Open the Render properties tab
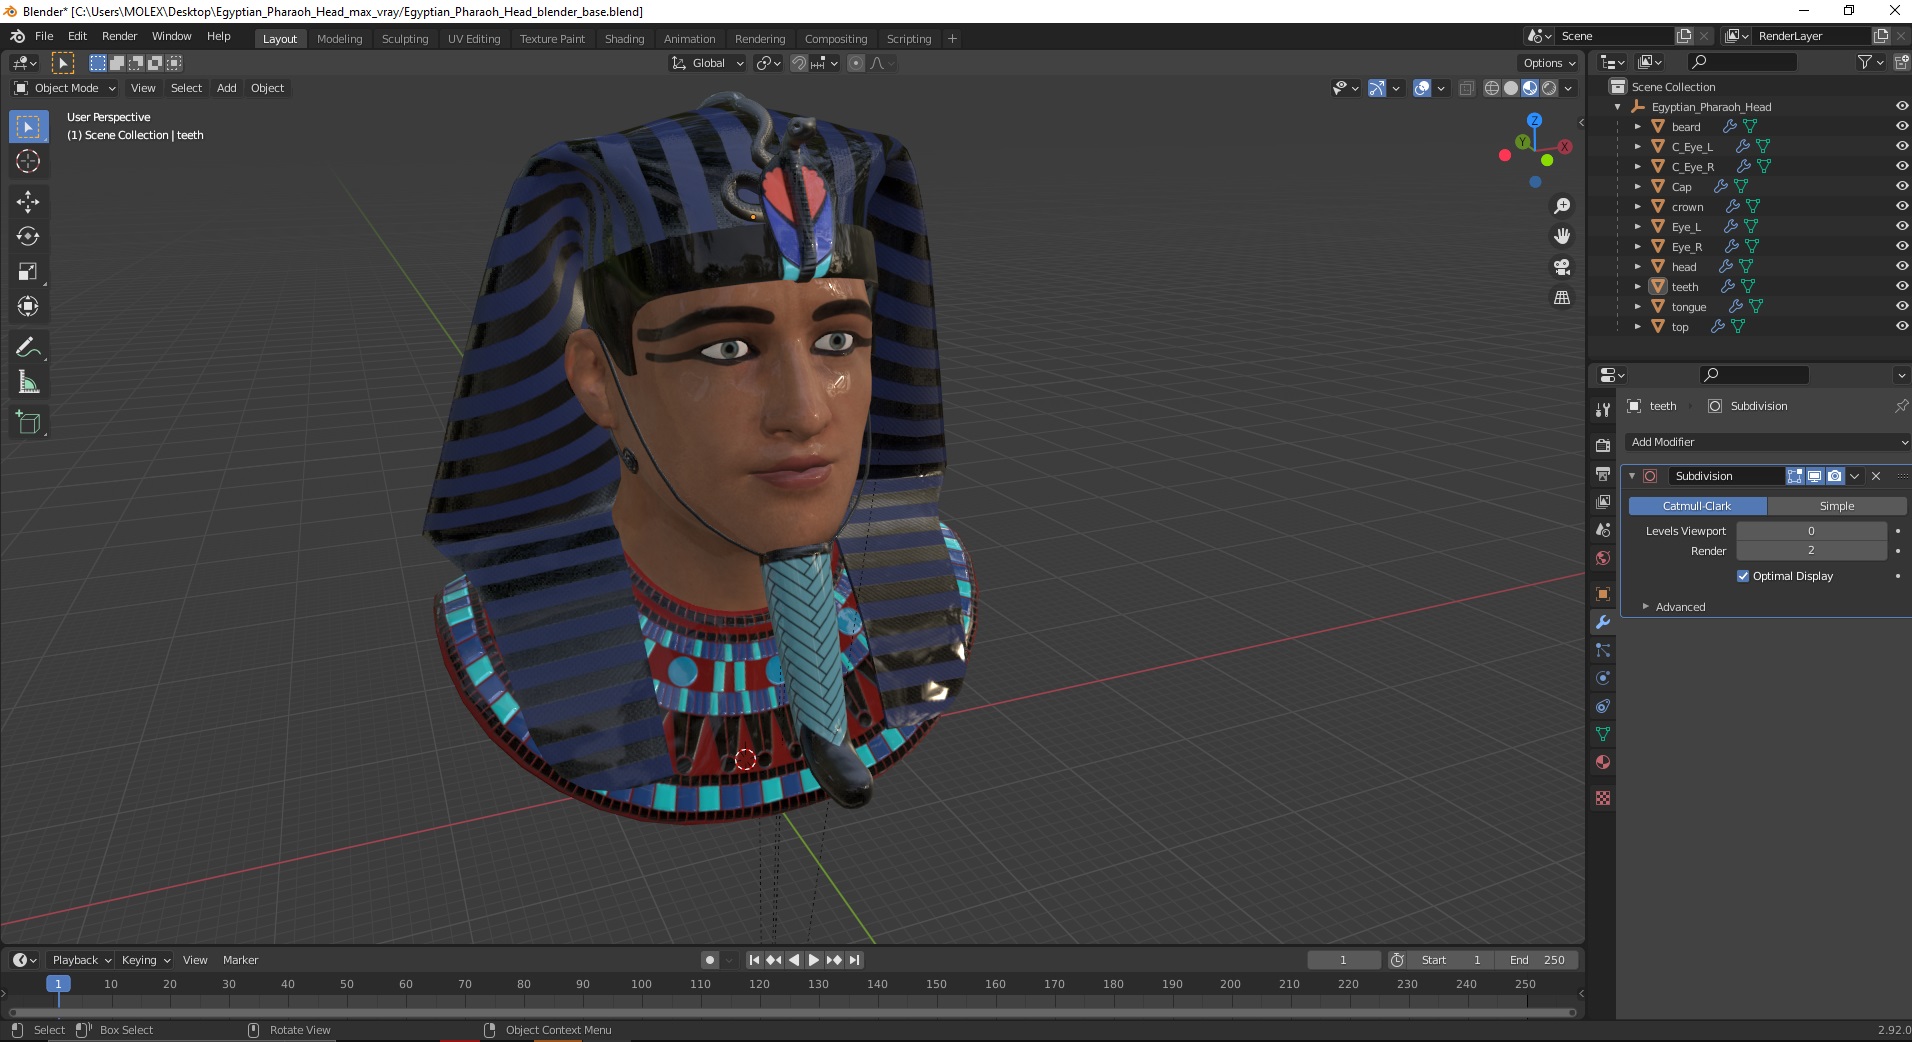Image resolution: width=1912 pixels, height=1042 pixels. coord(1603,446)
